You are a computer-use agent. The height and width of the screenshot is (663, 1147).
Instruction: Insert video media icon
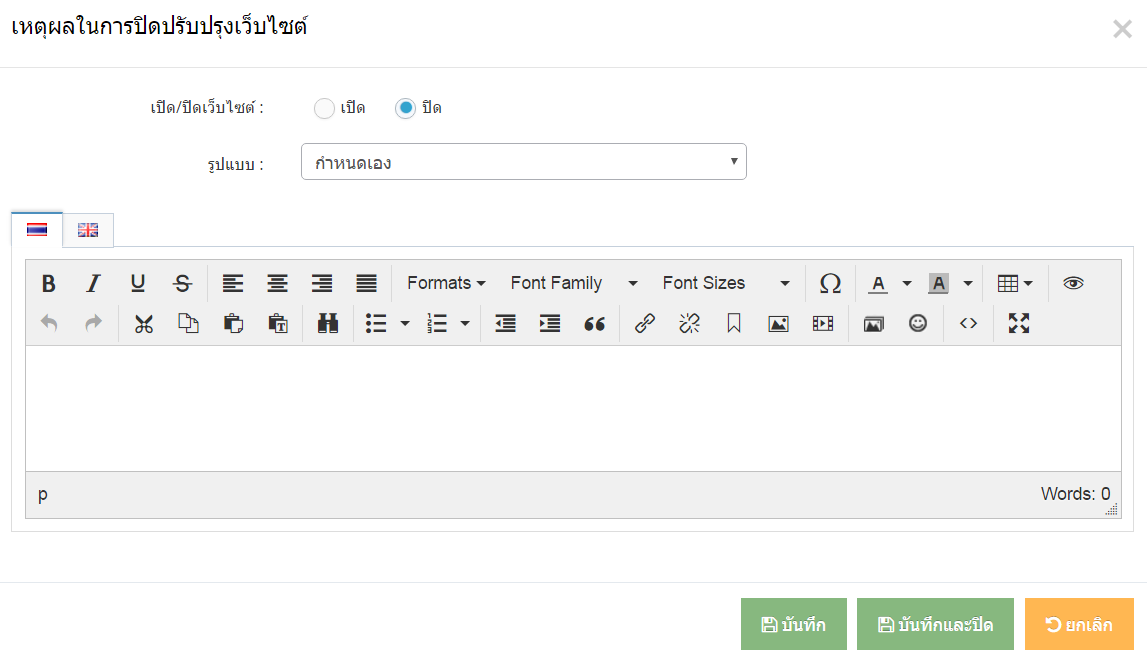click(823, 323)
